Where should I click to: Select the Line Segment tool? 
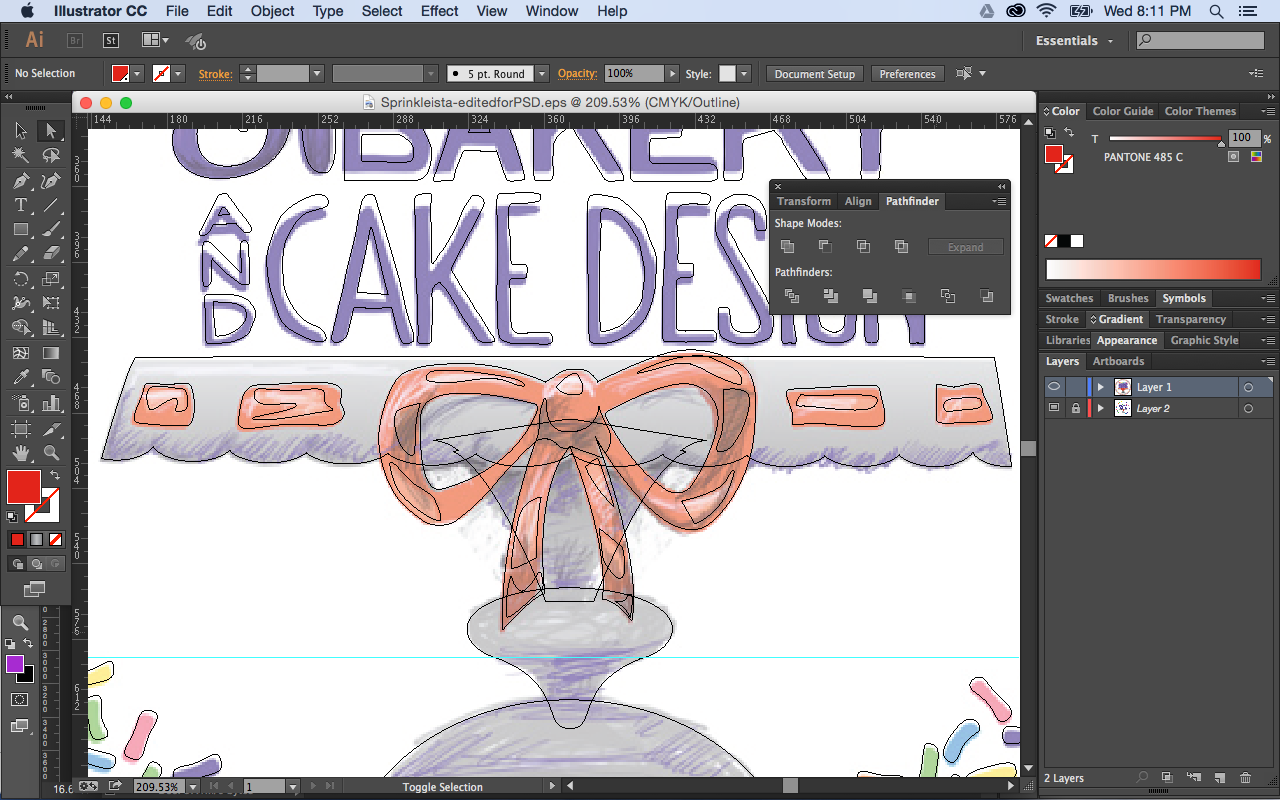point(51,205)
